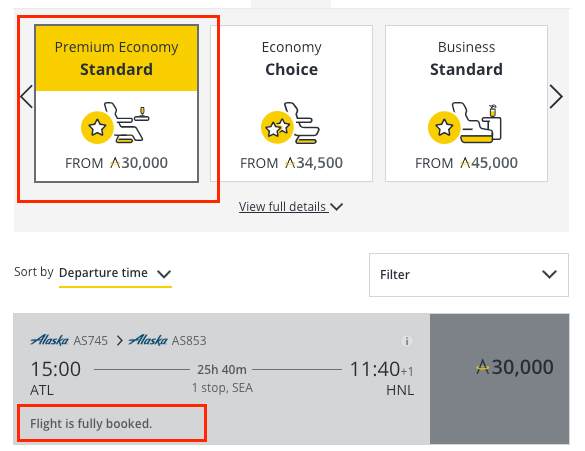Click the Flight is fully booked notice
This screenshot has width=585, height=451.
[x=91, y=424]
